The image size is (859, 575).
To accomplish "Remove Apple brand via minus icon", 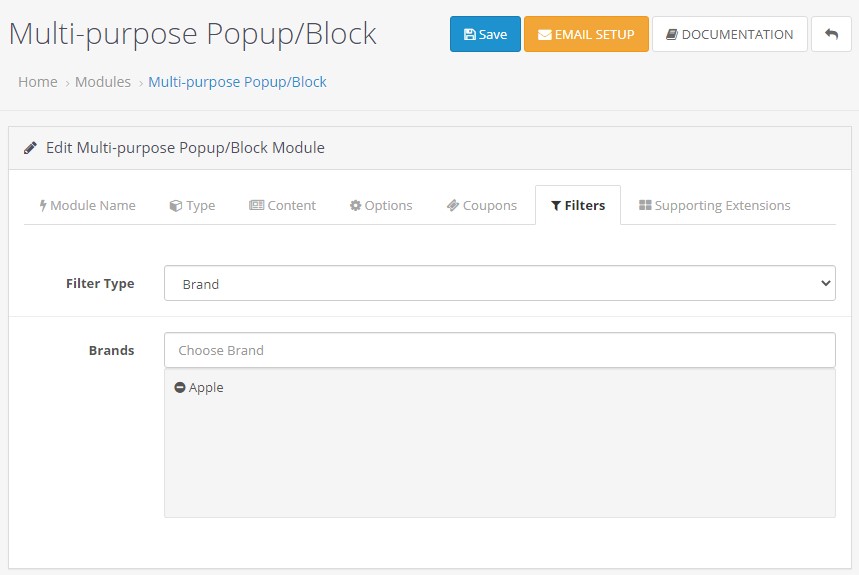I will 180,387.
